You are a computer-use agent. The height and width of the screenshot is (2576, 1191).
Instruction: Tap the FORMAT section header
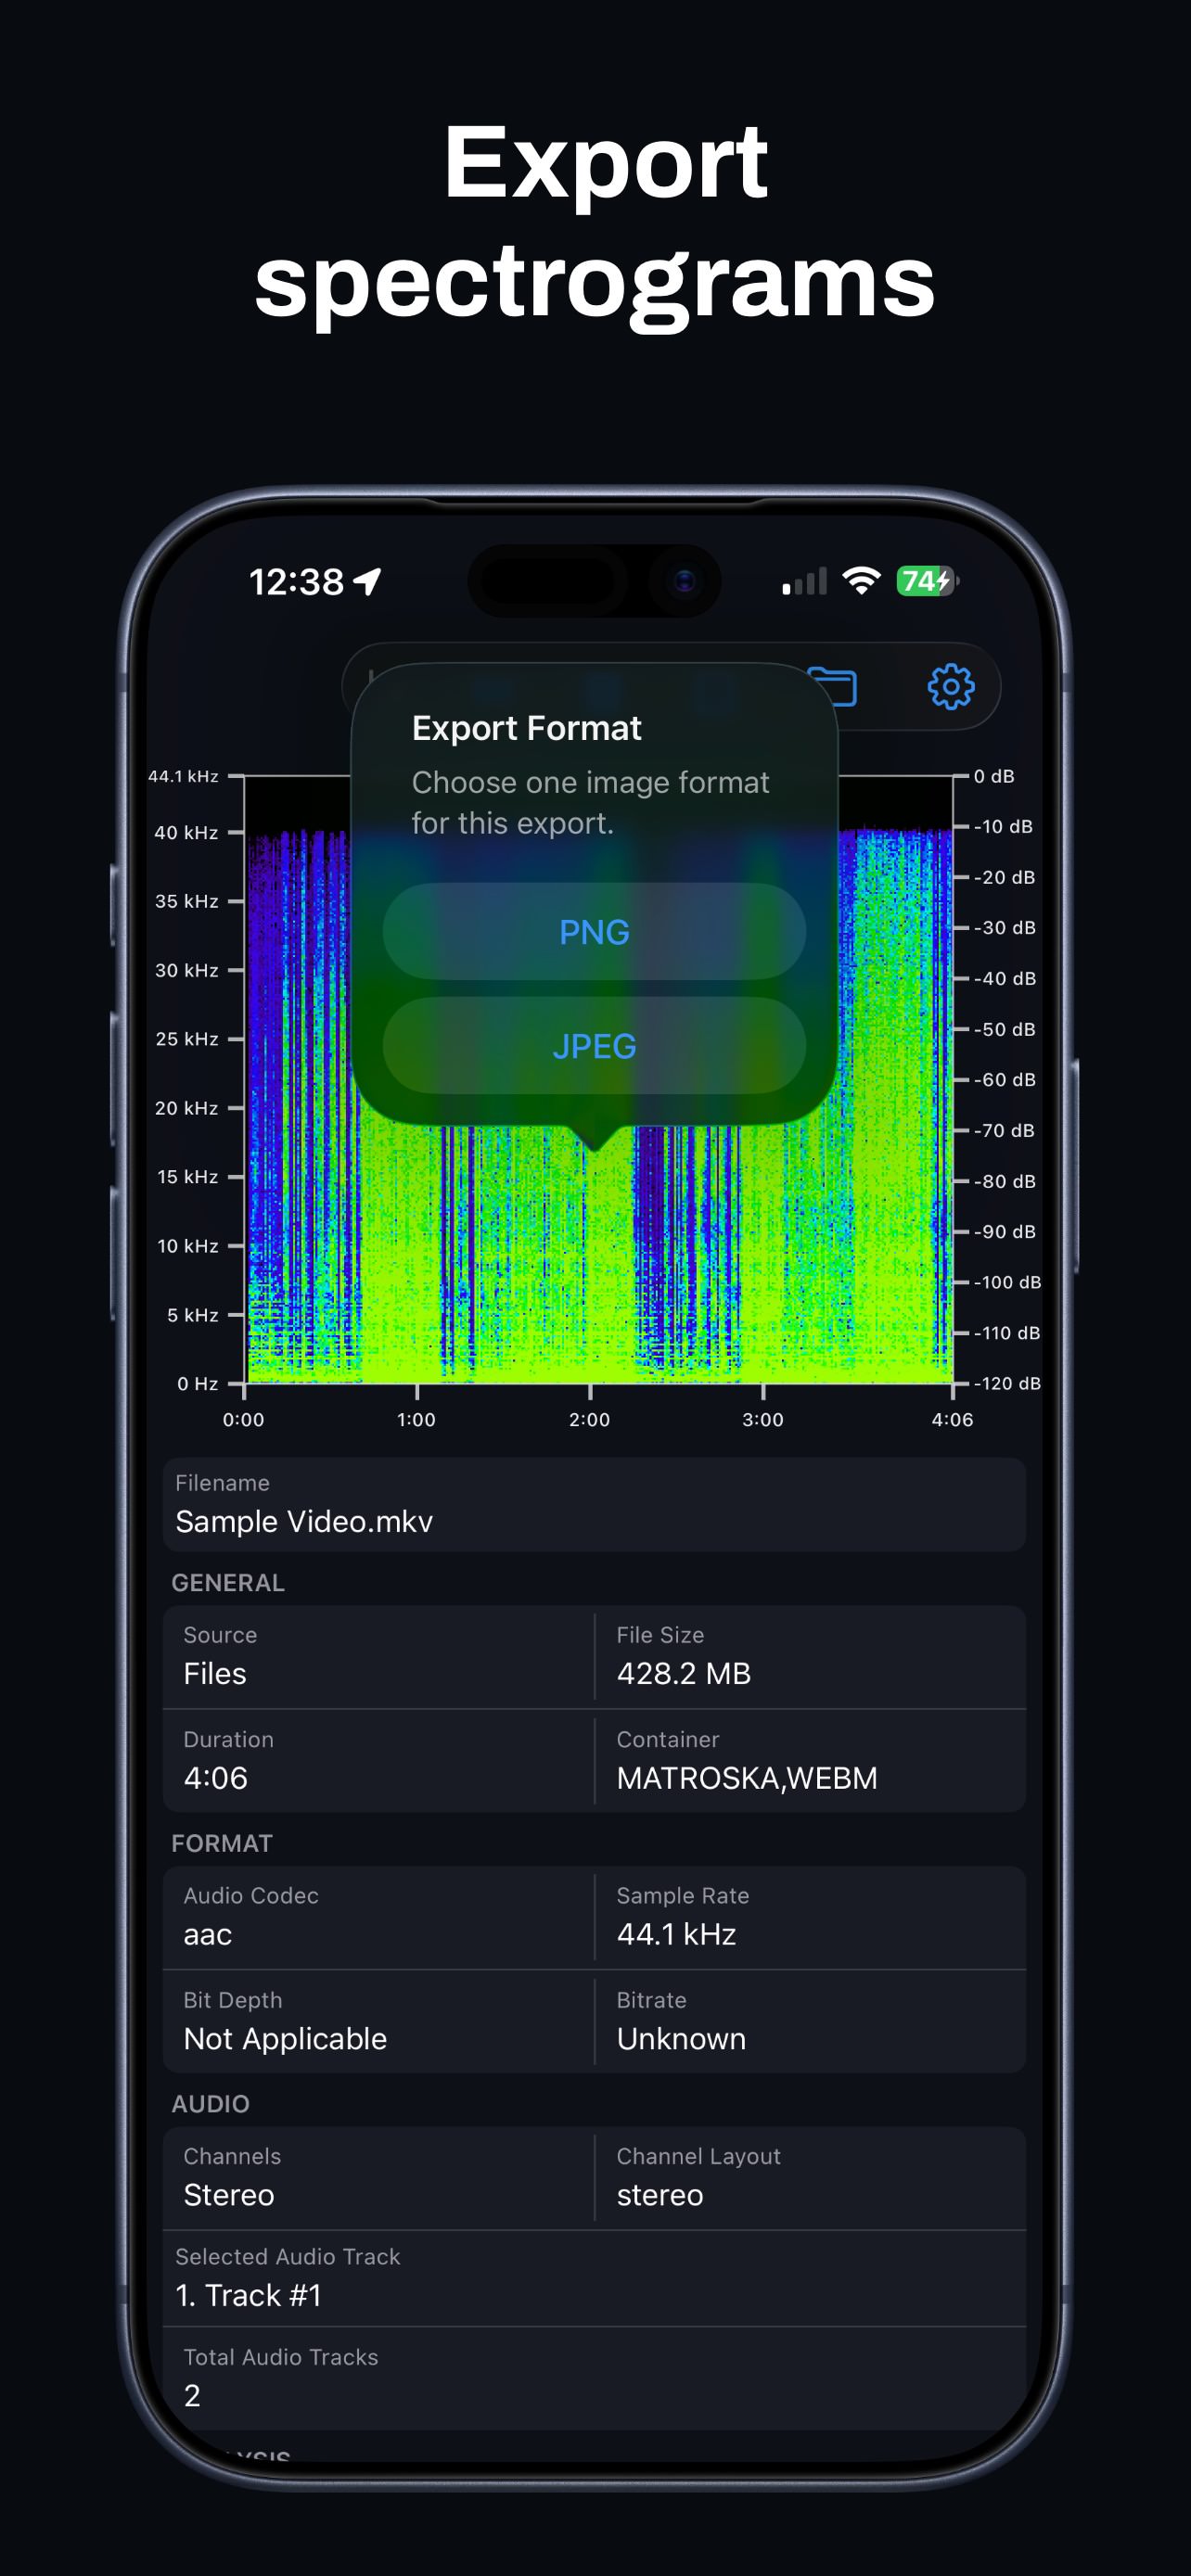[222, 1843]
